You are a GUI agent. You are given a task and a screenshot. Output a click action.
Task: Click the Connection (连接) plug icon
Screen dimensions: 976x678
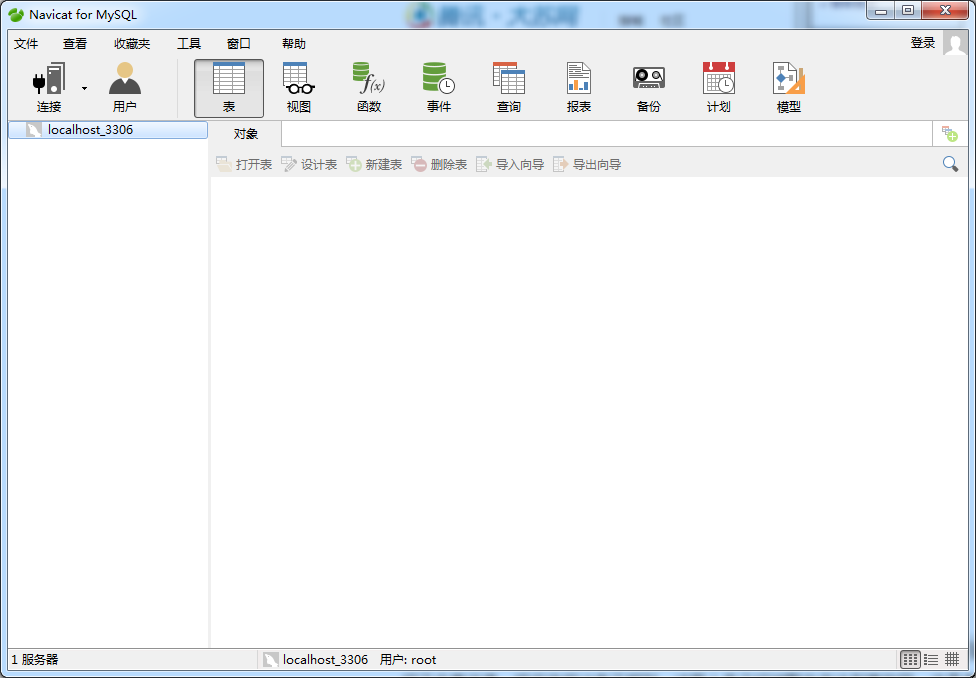click(x=49, y=80)
